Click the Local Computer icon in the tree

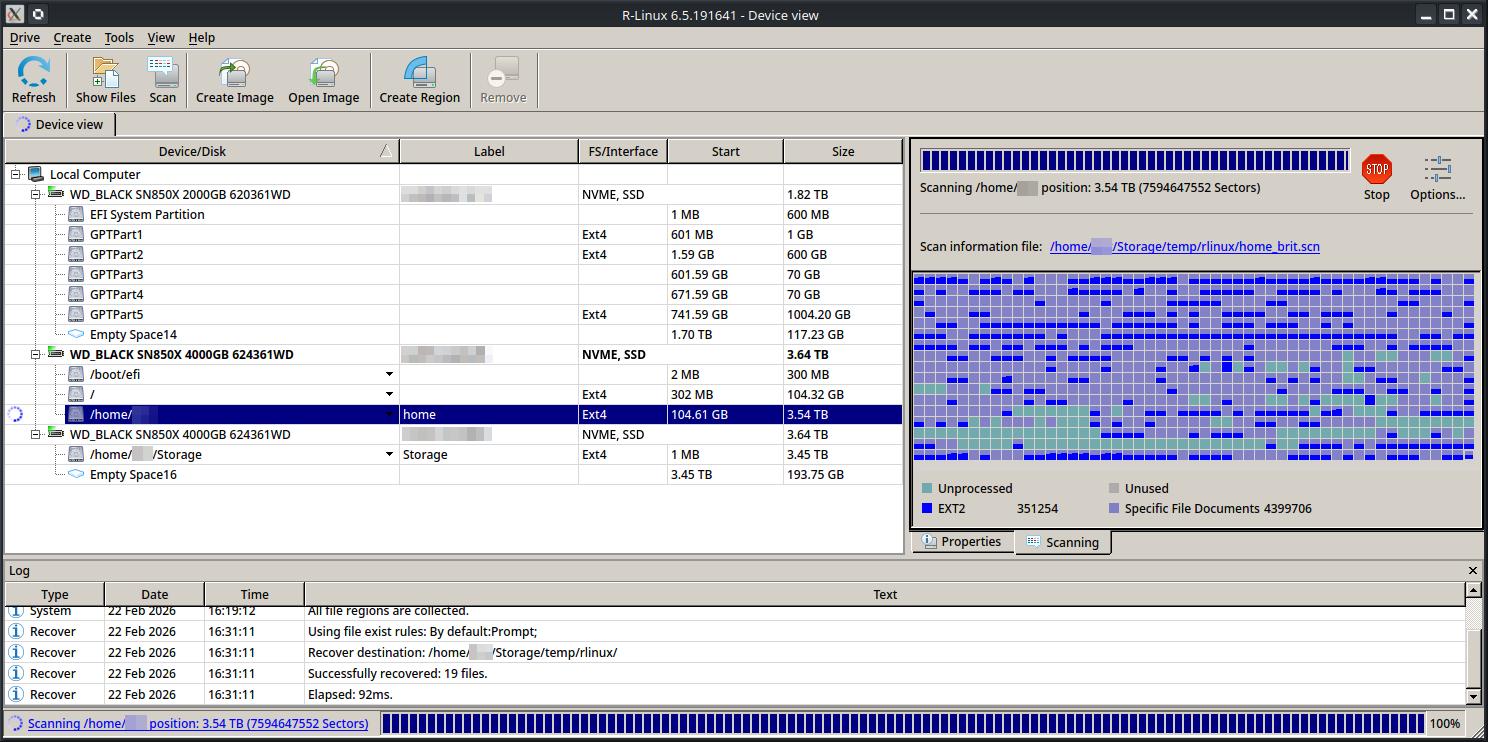pyautogui.click(x=36, y=174)
